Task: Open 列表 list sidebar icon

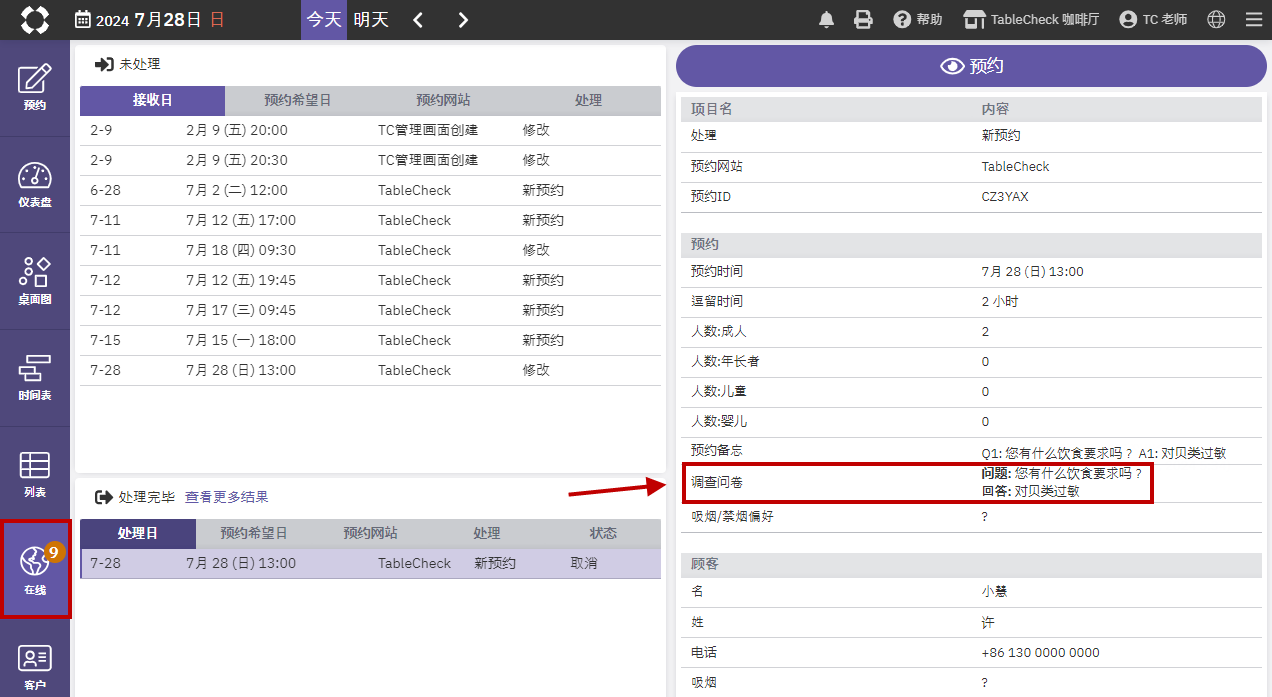Action: (x=35, y=475)
